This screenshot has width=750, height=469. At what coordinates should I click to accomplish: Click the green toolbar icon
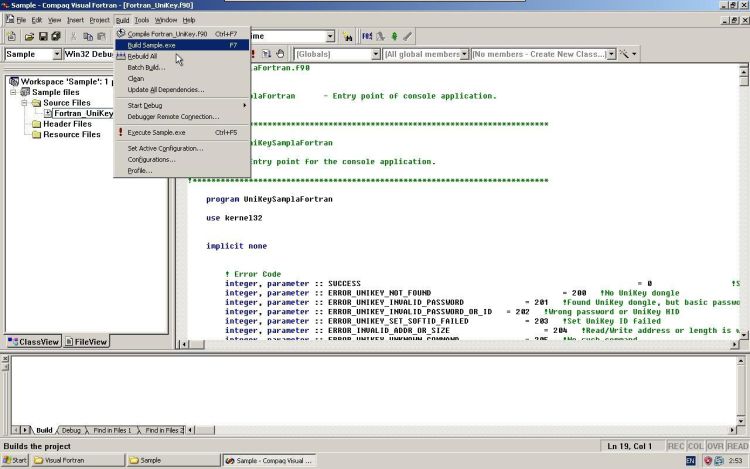coord(394,36)
